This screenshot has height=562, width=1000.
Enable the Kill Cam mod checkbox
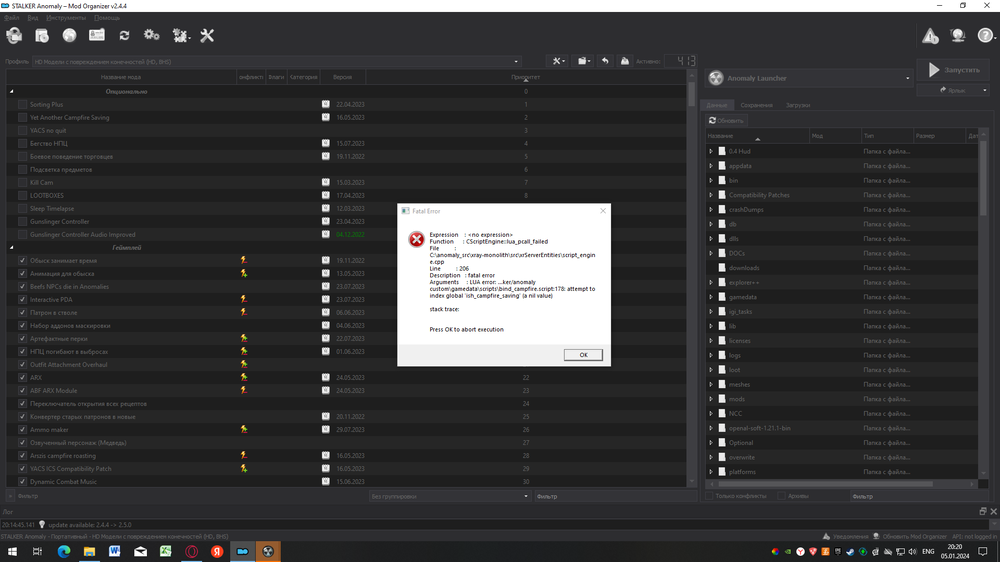(x=22, y=182)
